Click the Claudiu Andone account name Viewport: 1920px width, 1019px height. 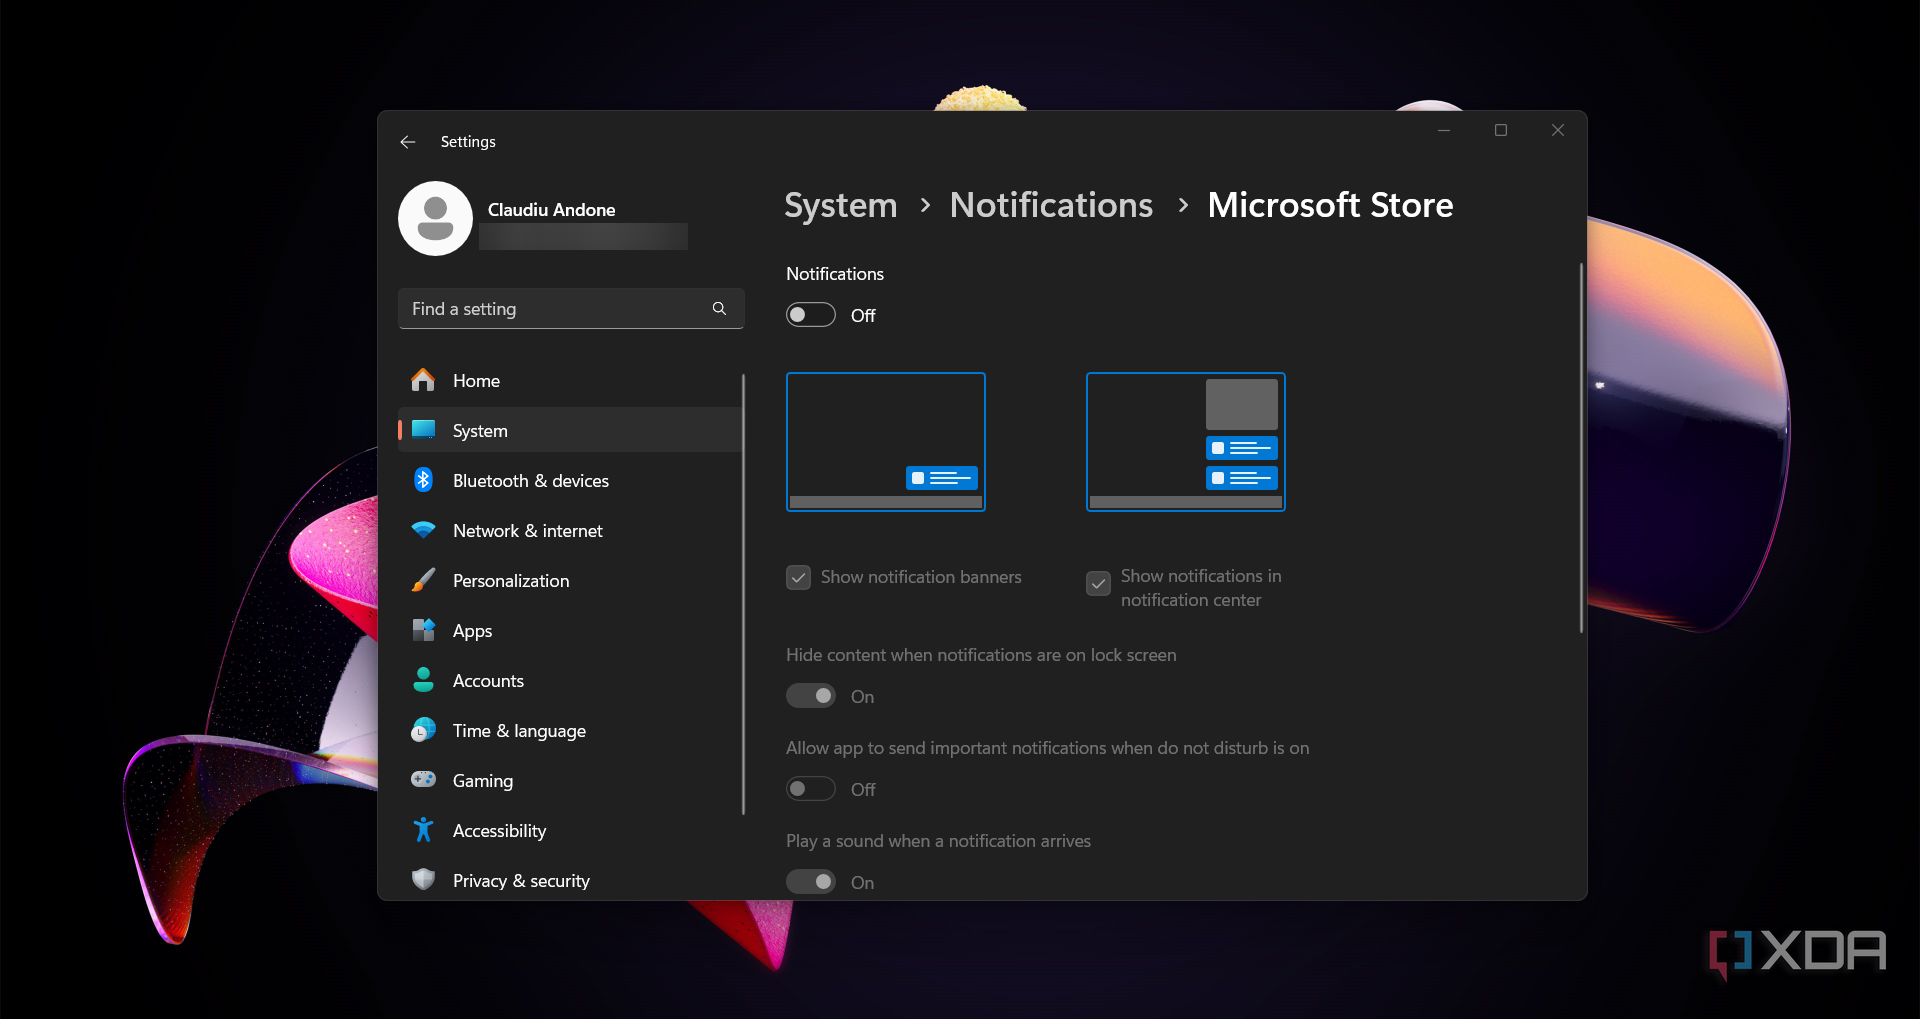click(x=551, y=210)
